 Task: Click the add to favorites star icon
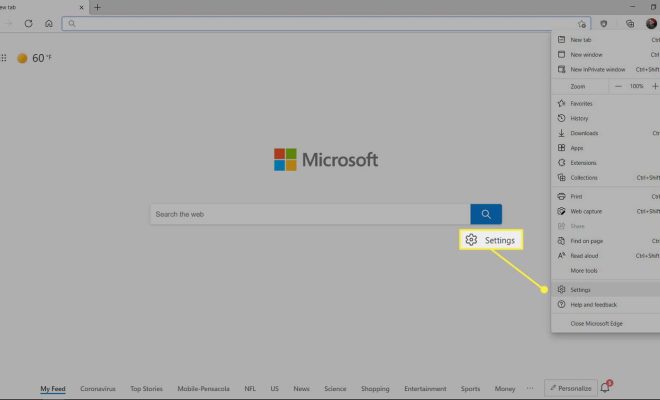click(x=582, y=24)
